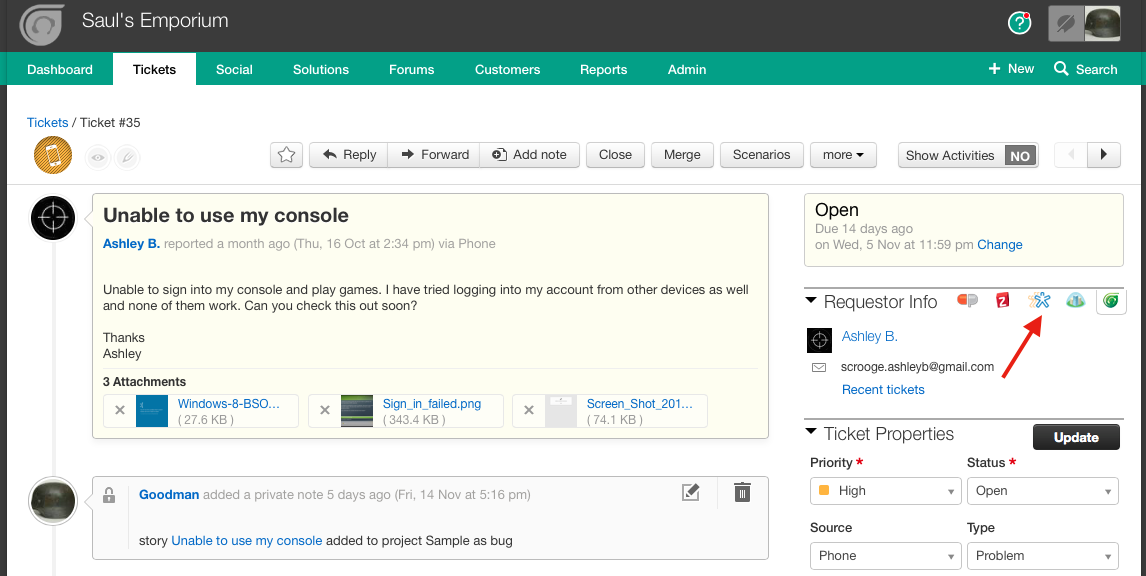1146x576 pixels.
Task: Click the lock icon on private note
Action: 109,495
